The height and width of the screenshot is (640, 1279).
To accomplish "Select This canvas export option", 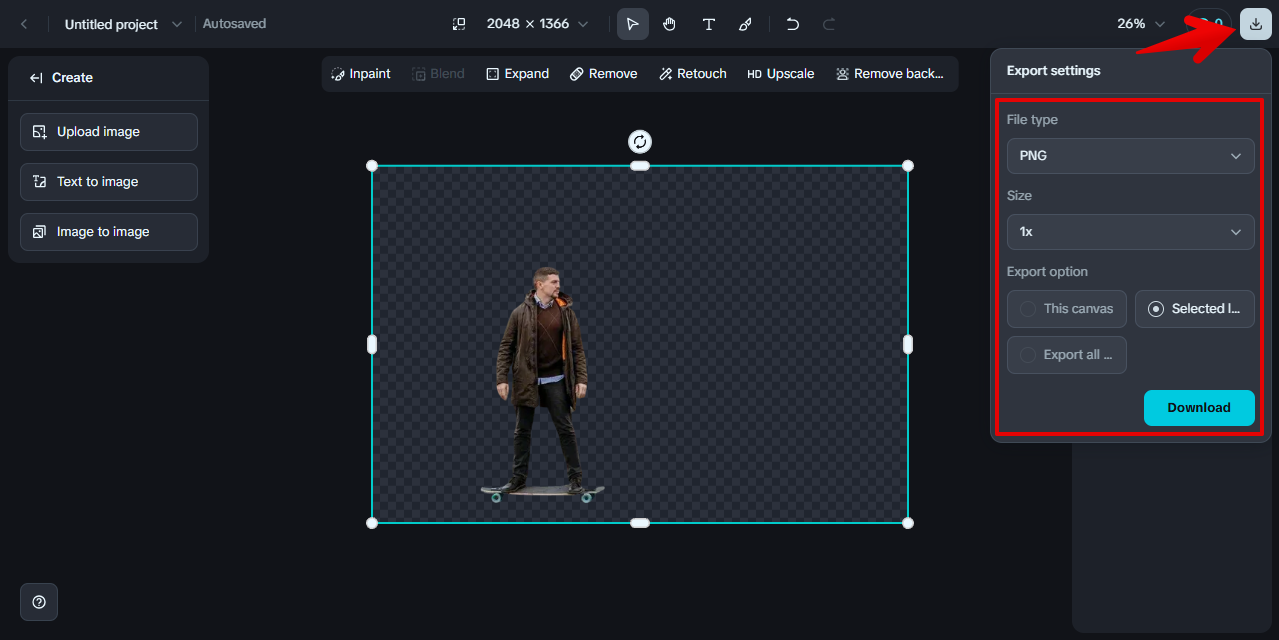I will [x=1067, y=309].
